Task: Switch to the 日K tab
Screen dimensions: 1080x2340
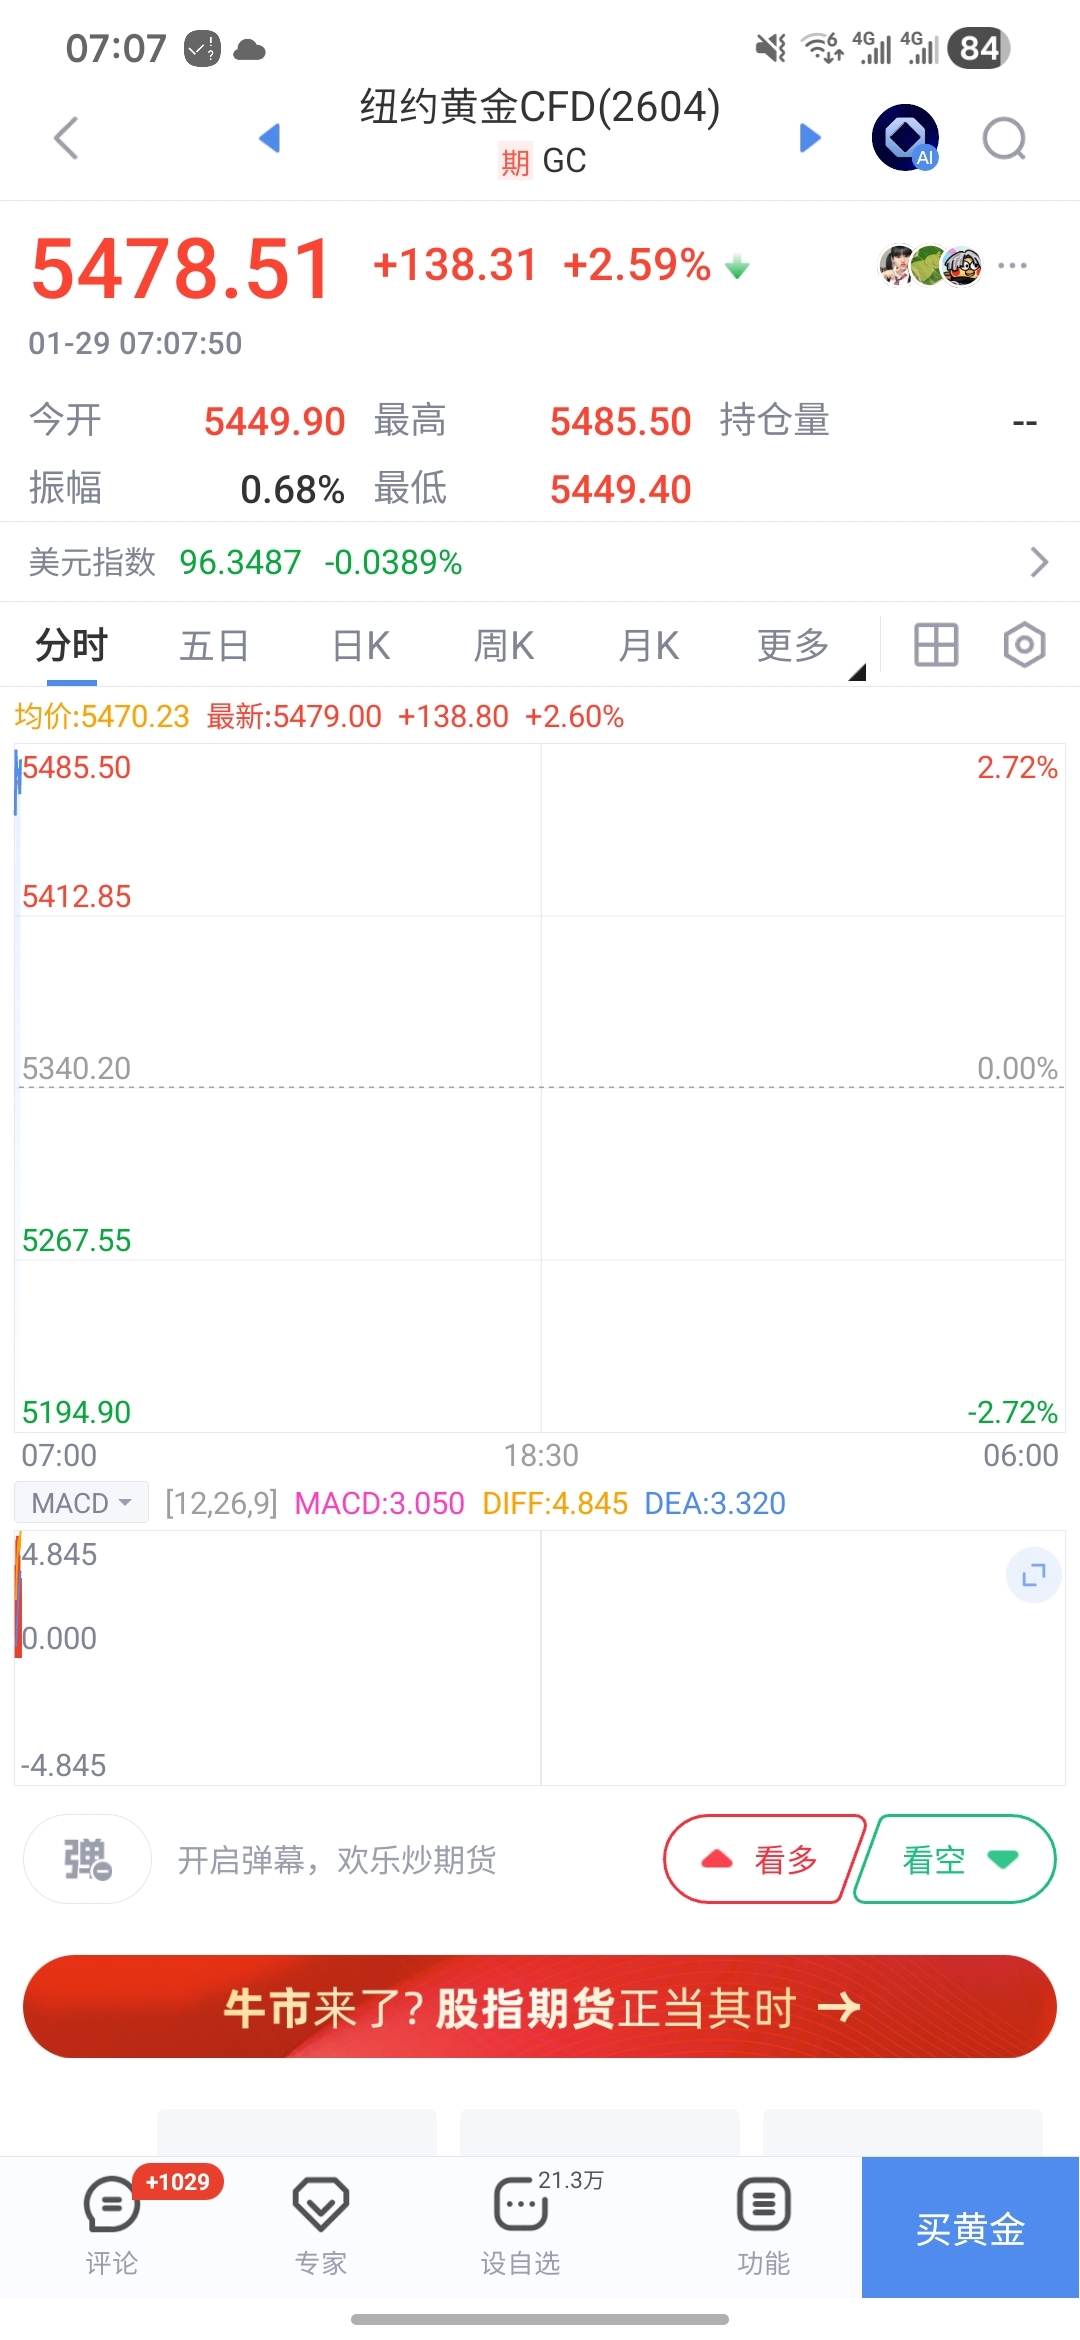Action: 361,646
